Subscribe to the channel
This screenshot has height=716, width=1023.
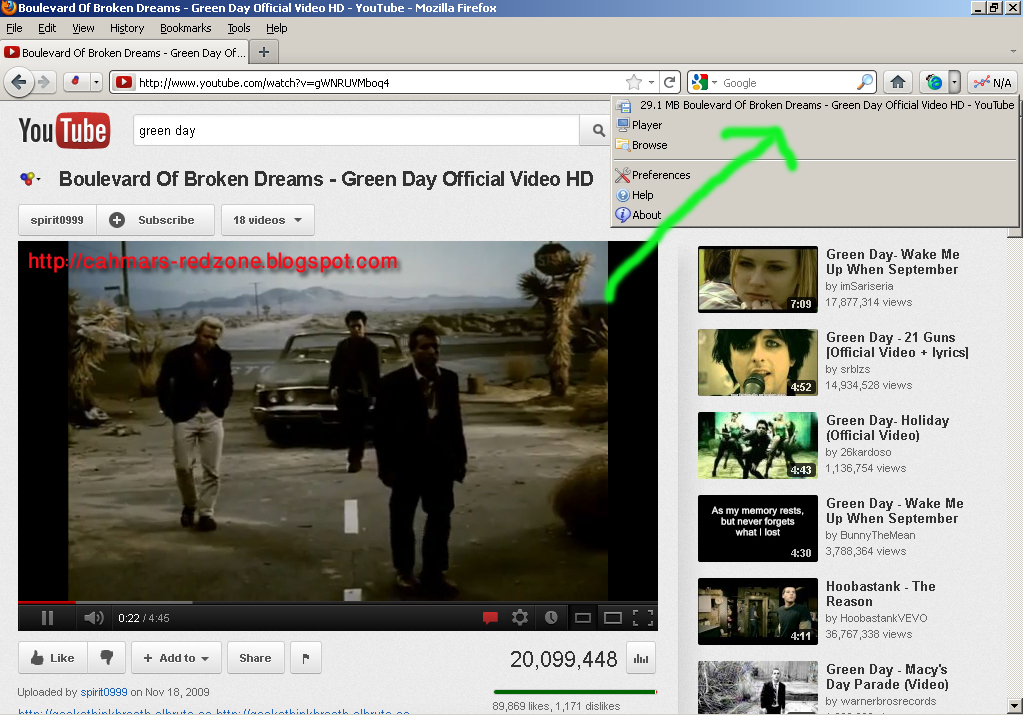[155, 220]
